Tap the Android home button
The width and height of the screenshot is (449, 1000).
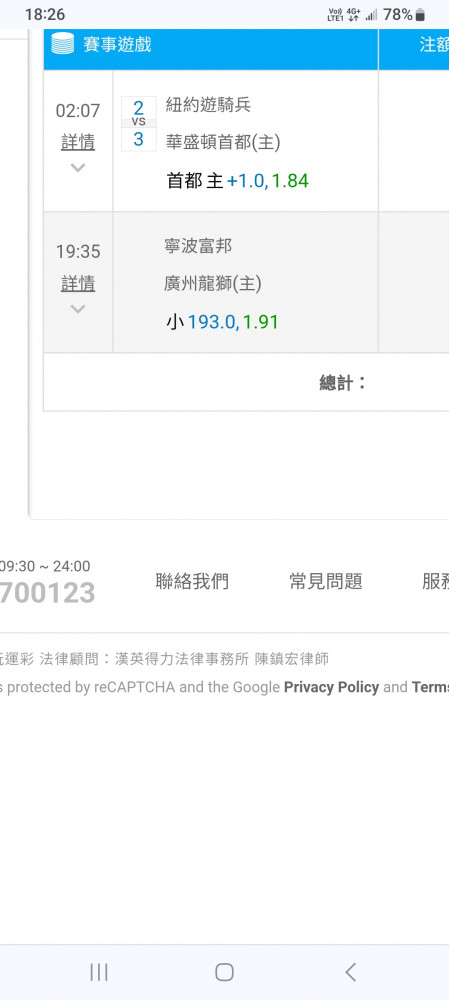tap(224, 972)
